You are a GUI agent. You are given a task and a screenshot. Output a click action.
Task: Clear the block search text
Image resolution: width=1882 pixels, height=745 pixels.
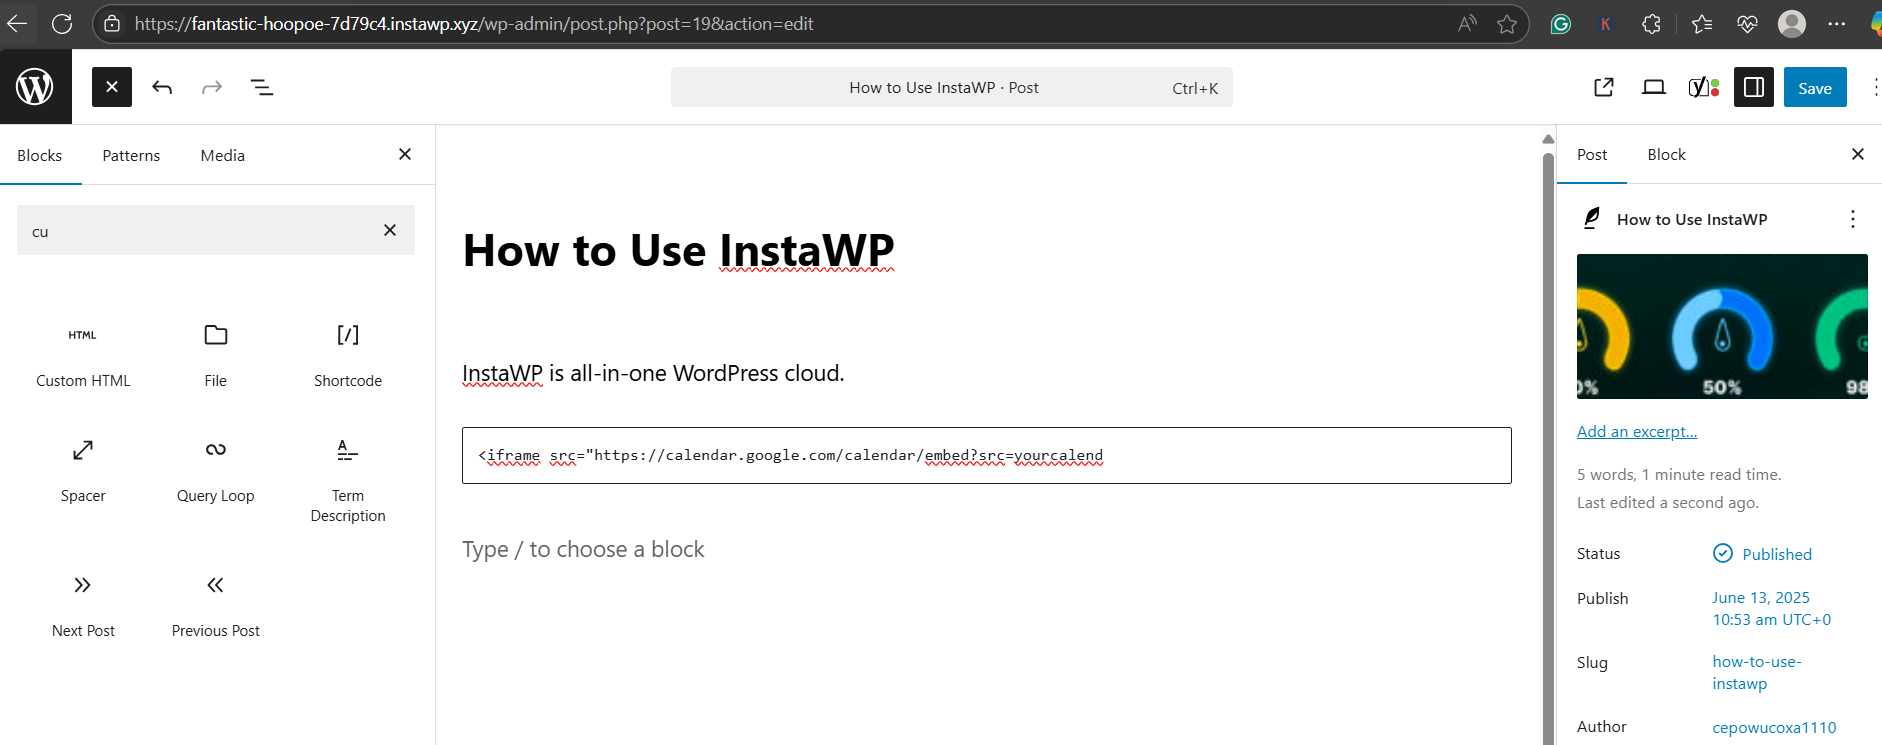click(x=390, y=230)
